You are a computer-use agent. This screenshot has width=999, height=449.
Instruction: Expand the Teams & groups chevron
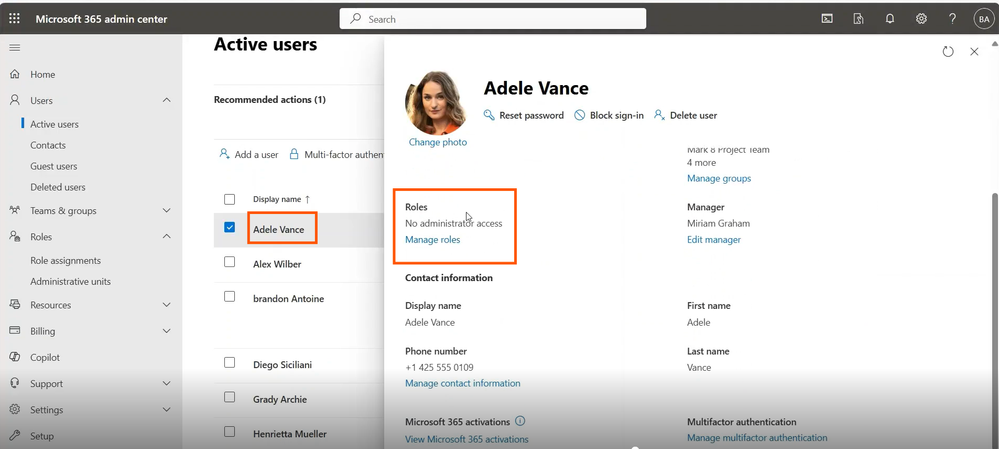point(167,210)
